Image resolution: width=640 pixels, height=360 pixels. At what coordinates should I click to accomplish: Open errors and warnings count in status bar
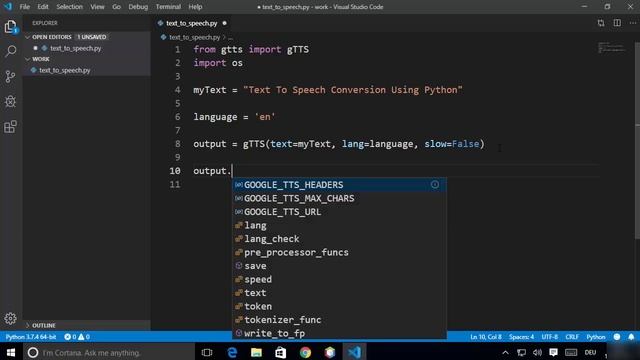pyautogui.click(x=77, y=337)
